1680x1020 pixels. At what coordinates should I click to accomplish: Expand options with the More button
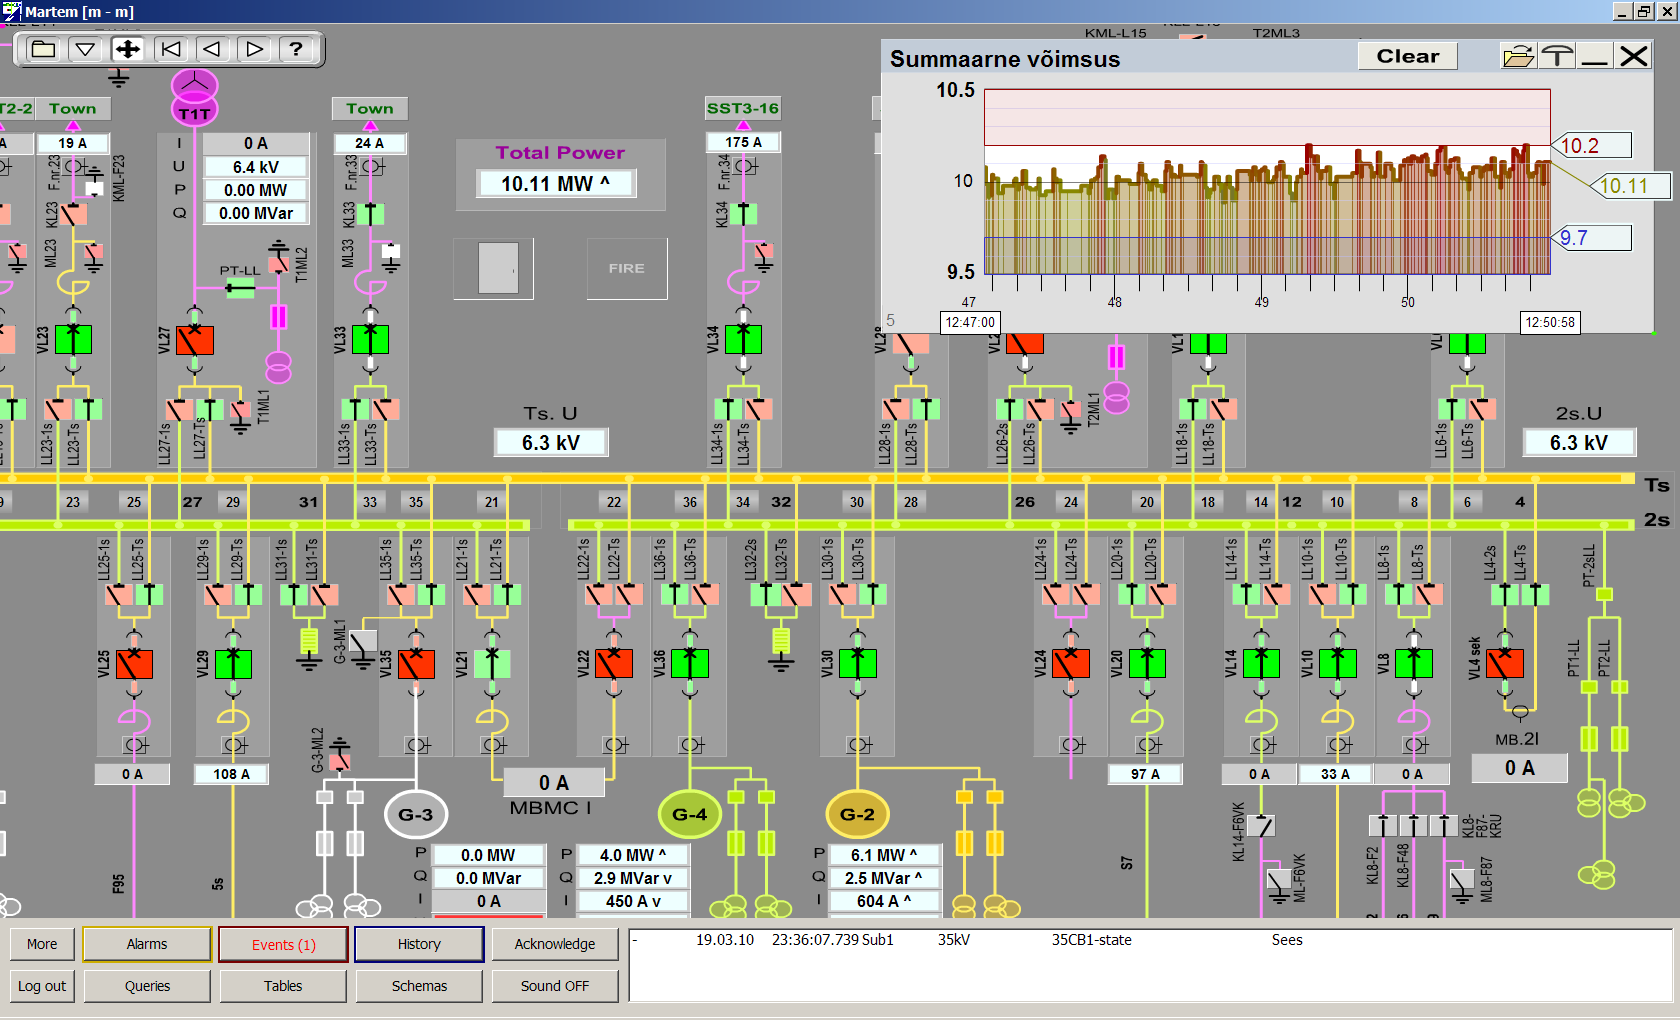click(42, 944)
